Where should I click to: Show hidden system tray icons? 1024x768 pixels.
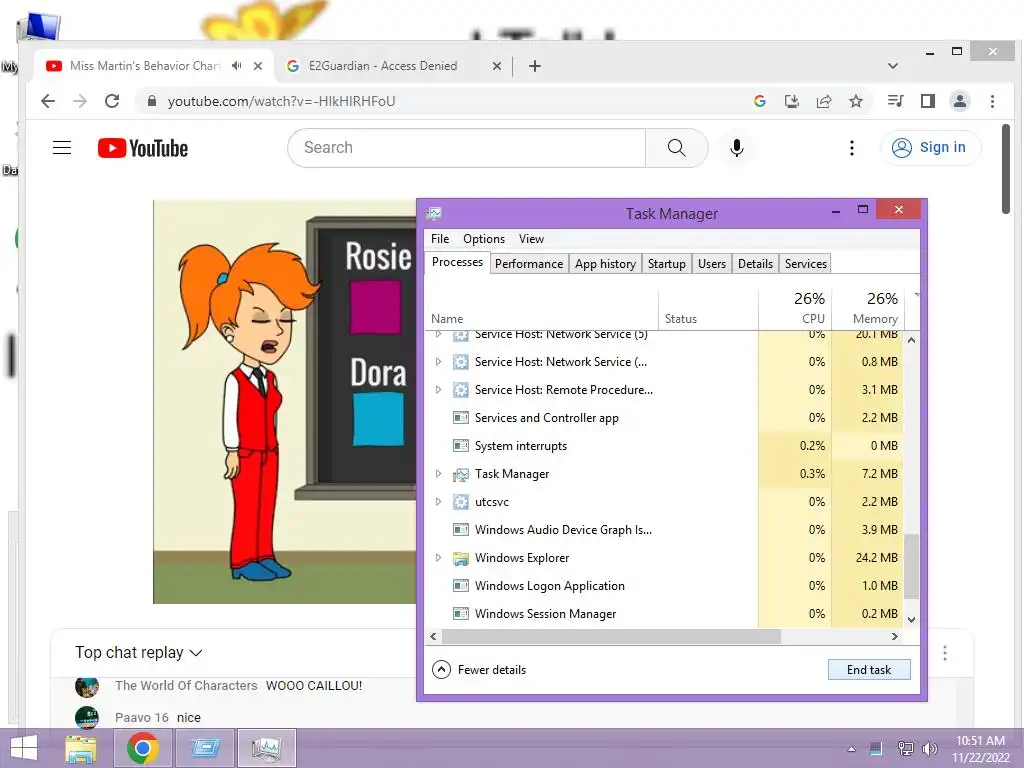coord(851,749)
